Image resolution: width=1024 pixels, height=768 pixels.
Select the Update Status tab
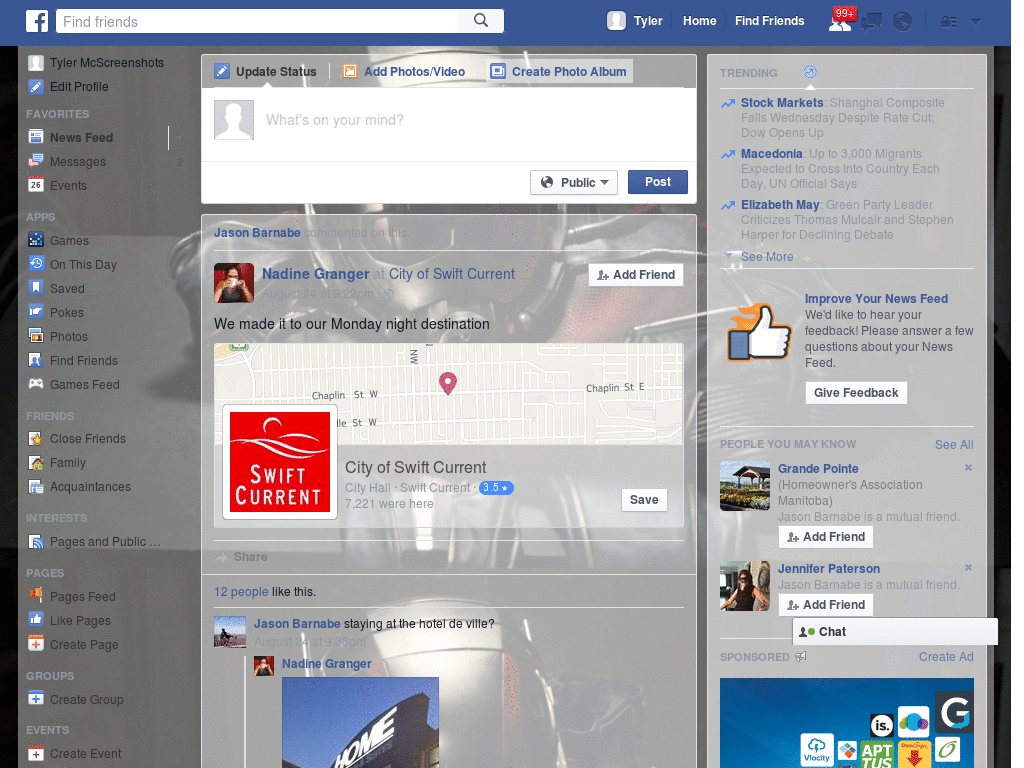pos(266,71)
